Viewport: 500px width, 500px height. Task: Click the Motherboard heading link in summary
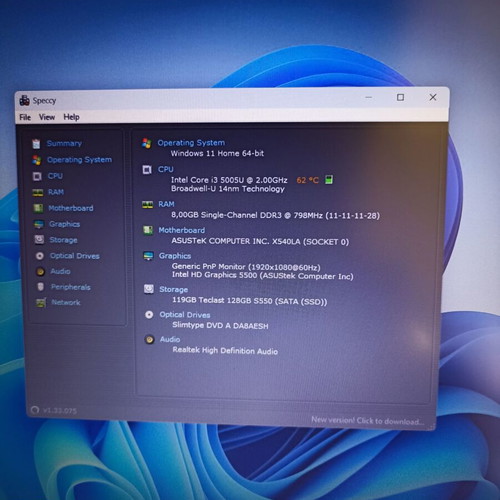[x=182, y=230]
